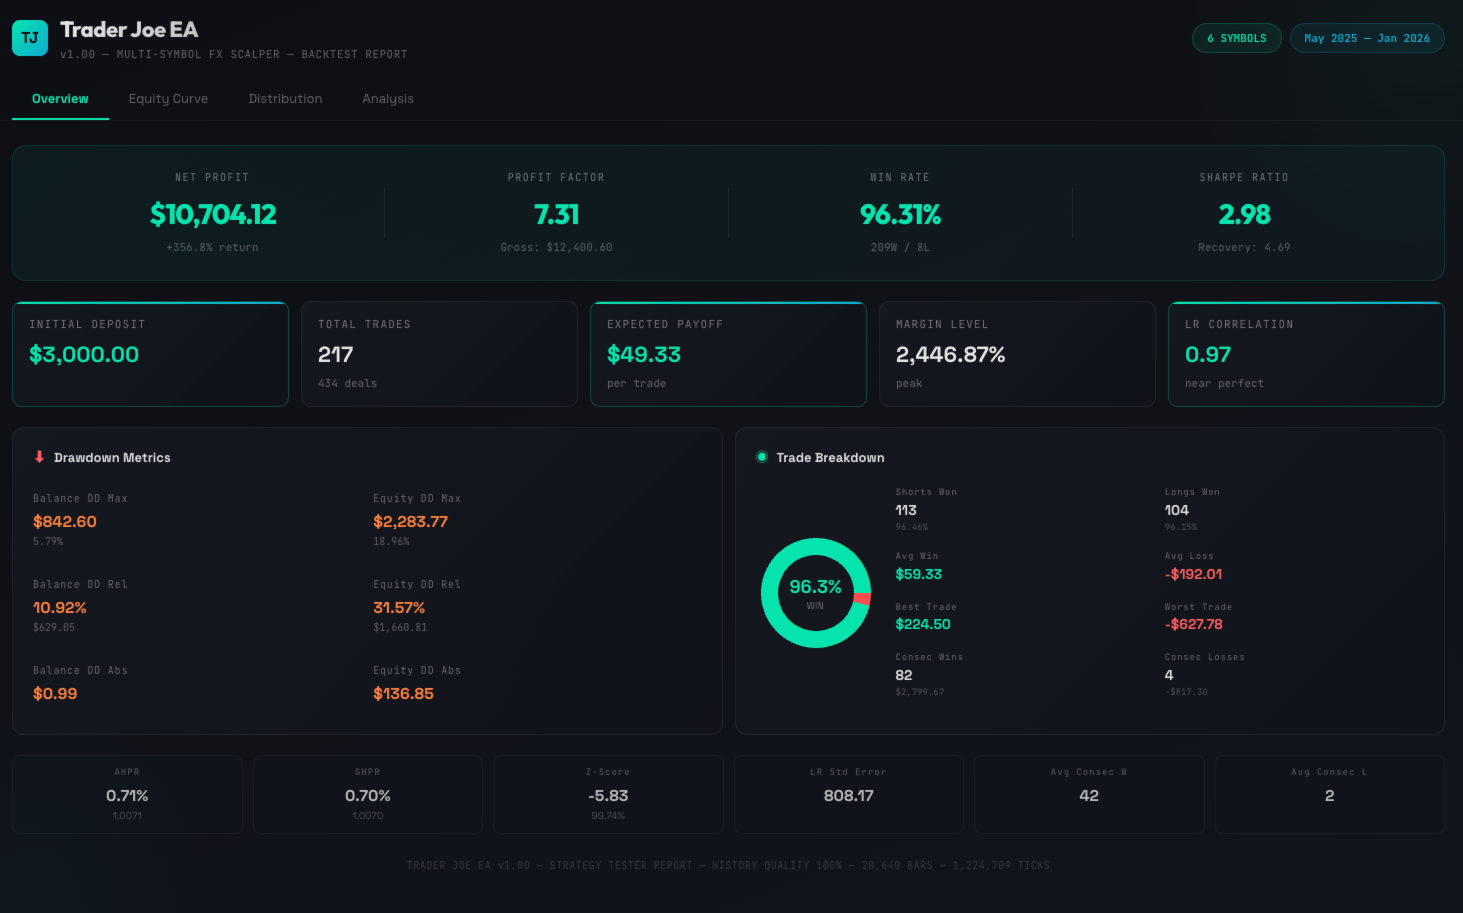1463x913 pixels.
Task: Select the Worst Trade value -$627.78
Action: click(x=1193, y=624)
